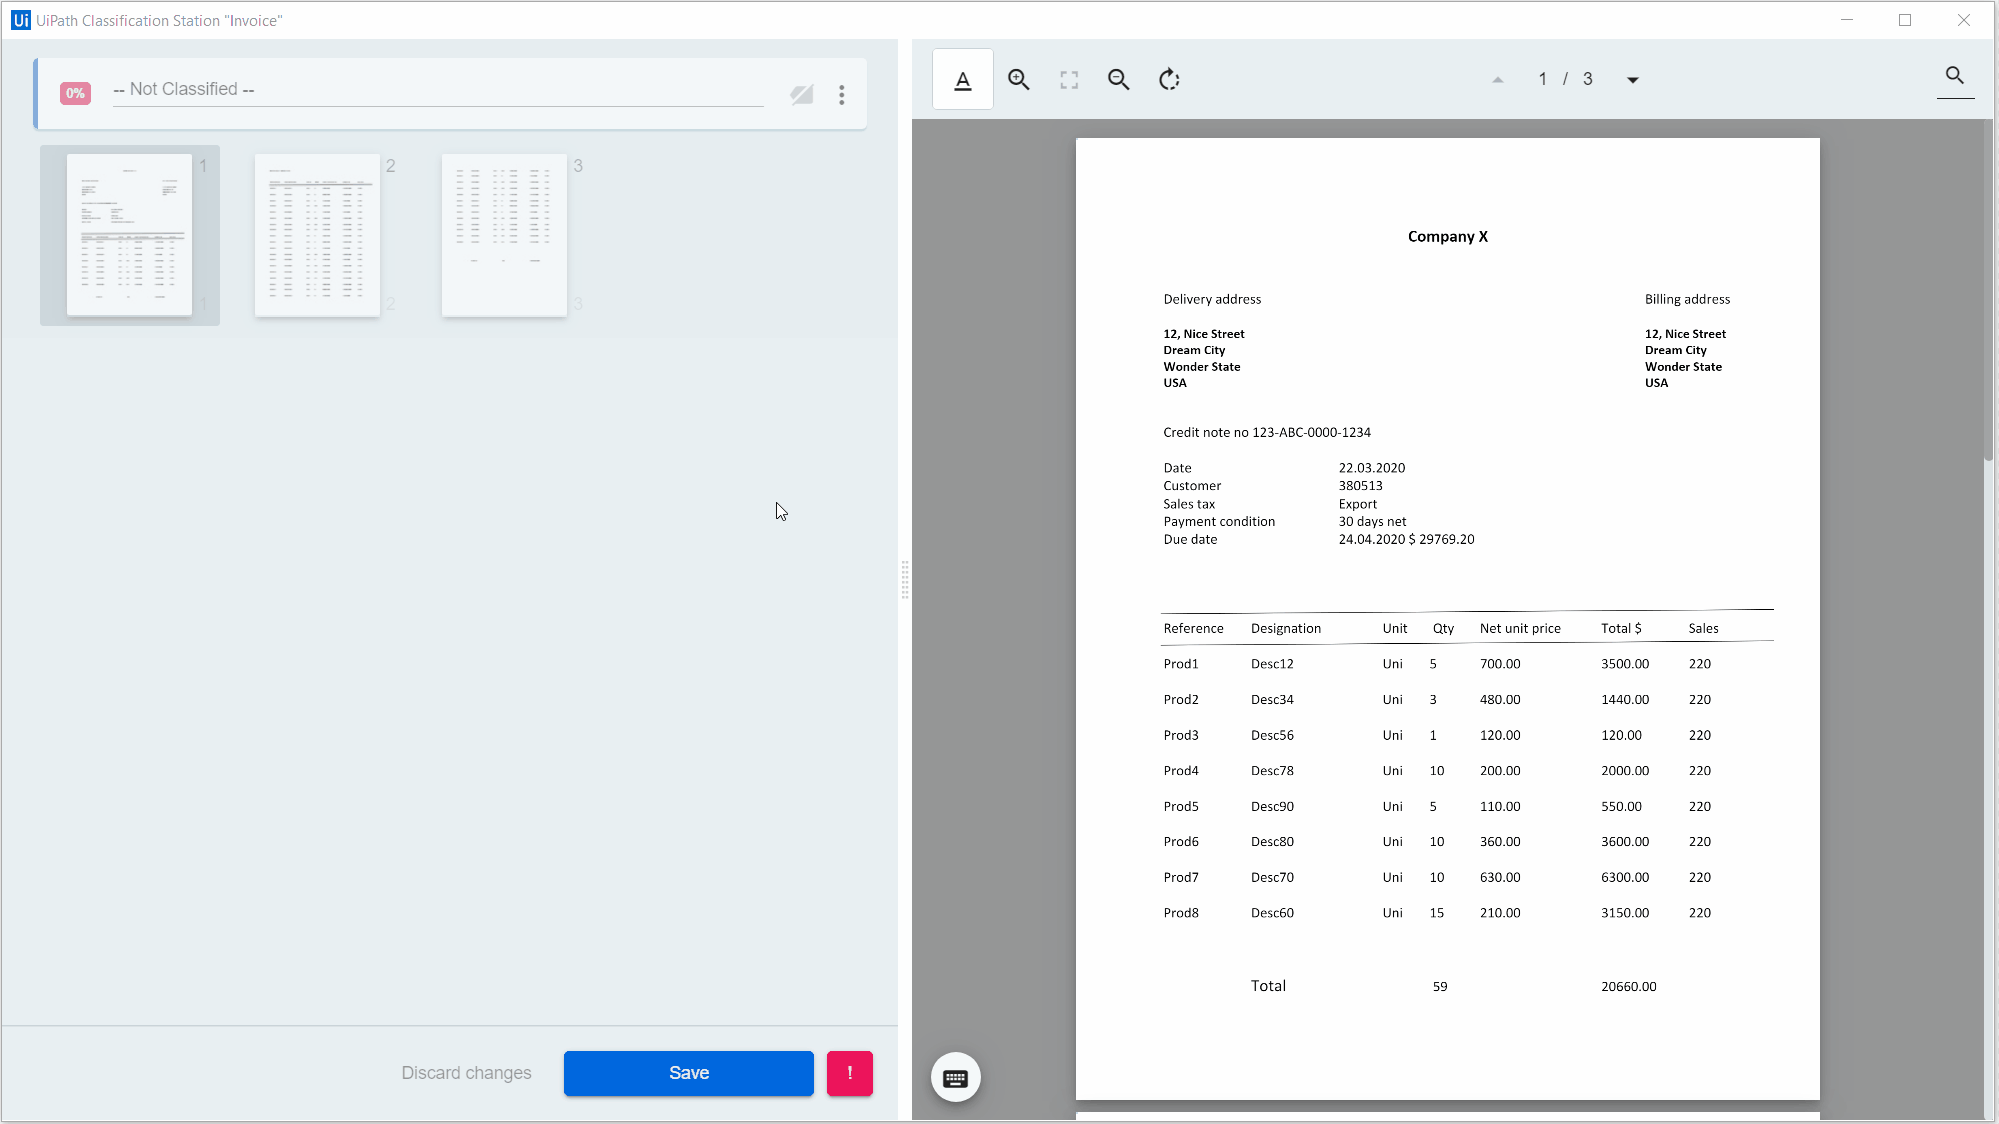Screen dimensions: 1999x1124
Task: Click Credit note no 123-ABC-0000-1234
Action: [x=1267, y=433]
